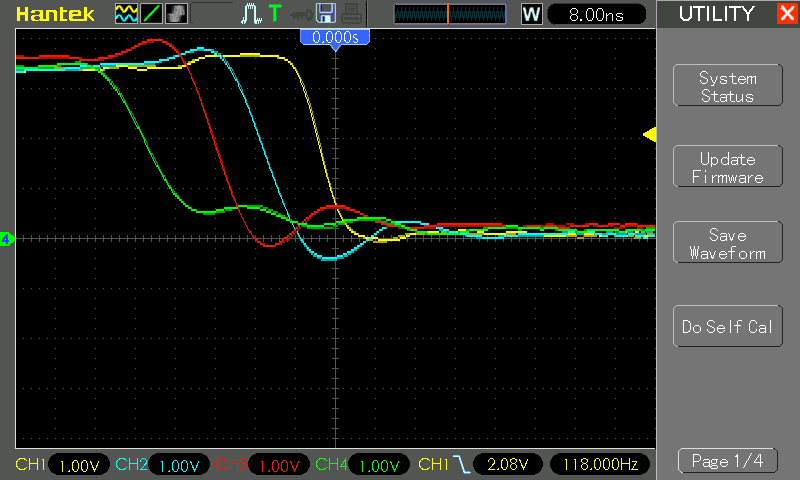Image resolution: width=800 pixels, height=480 pixels.
Task: Click the grayed printer icon
Action: pyautogui.click(x=352, y=14)
